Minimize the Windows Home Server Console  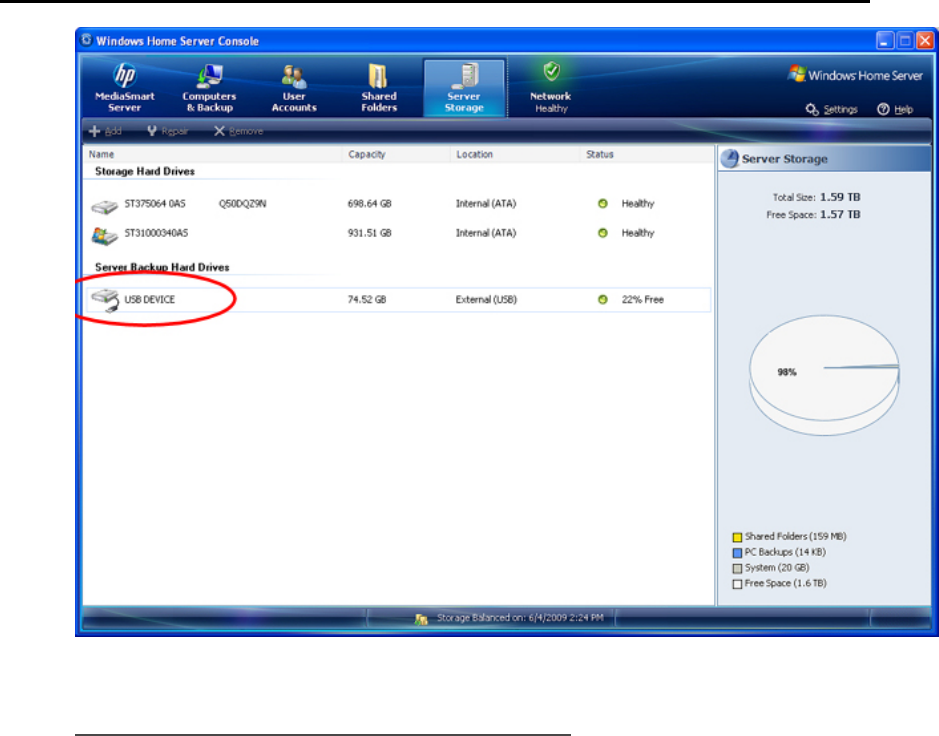click(885, 41)
